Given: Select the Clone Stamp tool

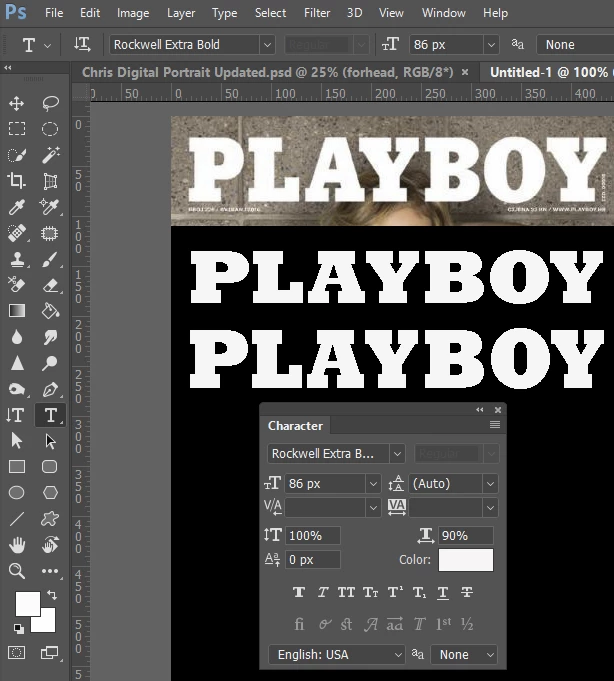Looking at the screenshot, I should click(17, 259).
